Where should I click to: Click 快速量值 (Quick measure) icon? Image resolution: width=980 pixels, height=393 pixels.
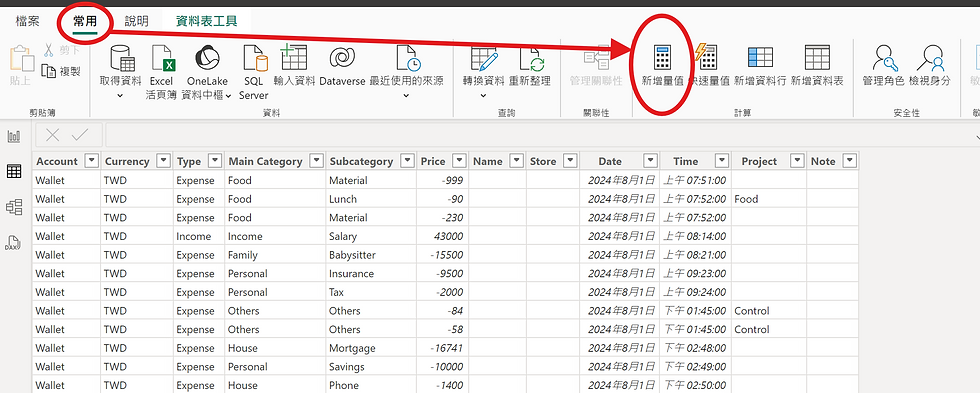706,57
